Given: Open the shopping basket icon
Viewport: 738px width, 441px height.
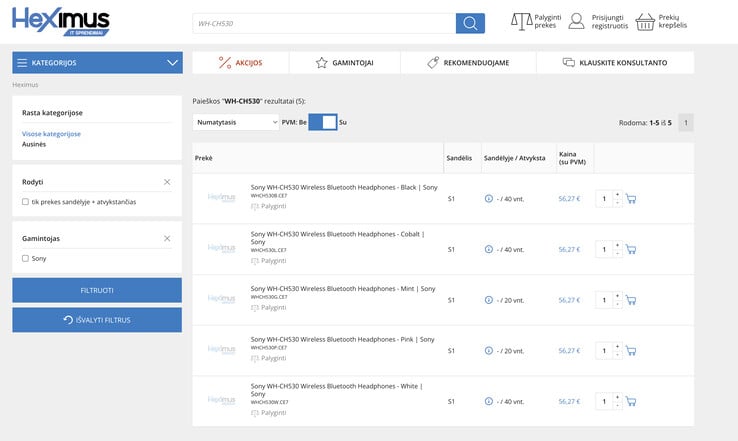Looking at the screenshot, I should [x=645, y=22].
